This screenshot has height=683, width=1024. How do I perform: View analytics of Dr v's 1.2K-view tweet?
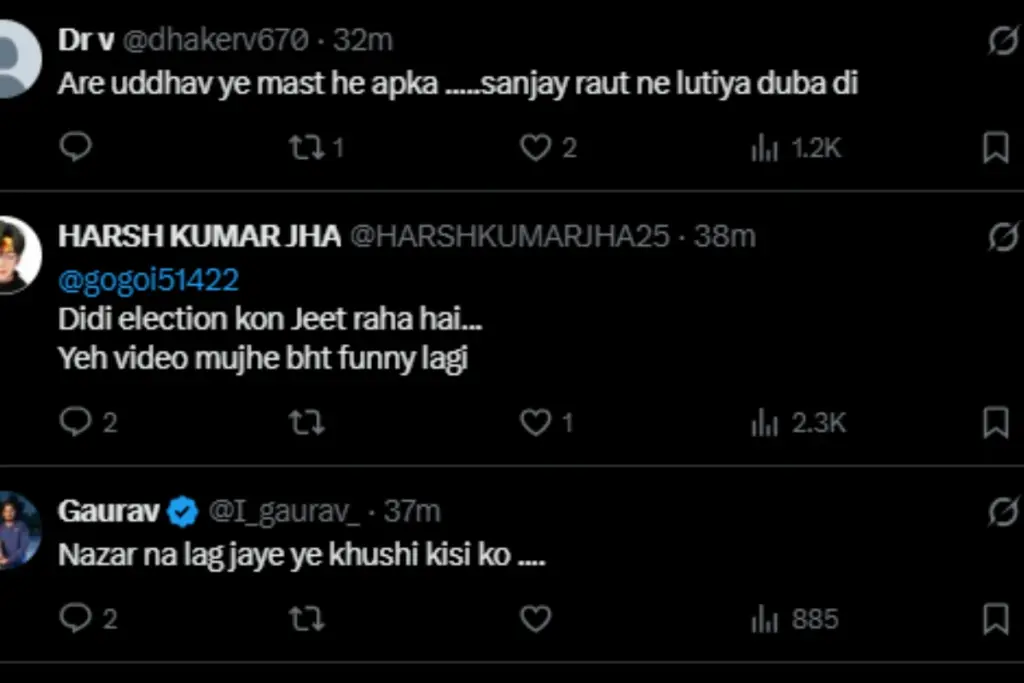(x=765, y=149)
